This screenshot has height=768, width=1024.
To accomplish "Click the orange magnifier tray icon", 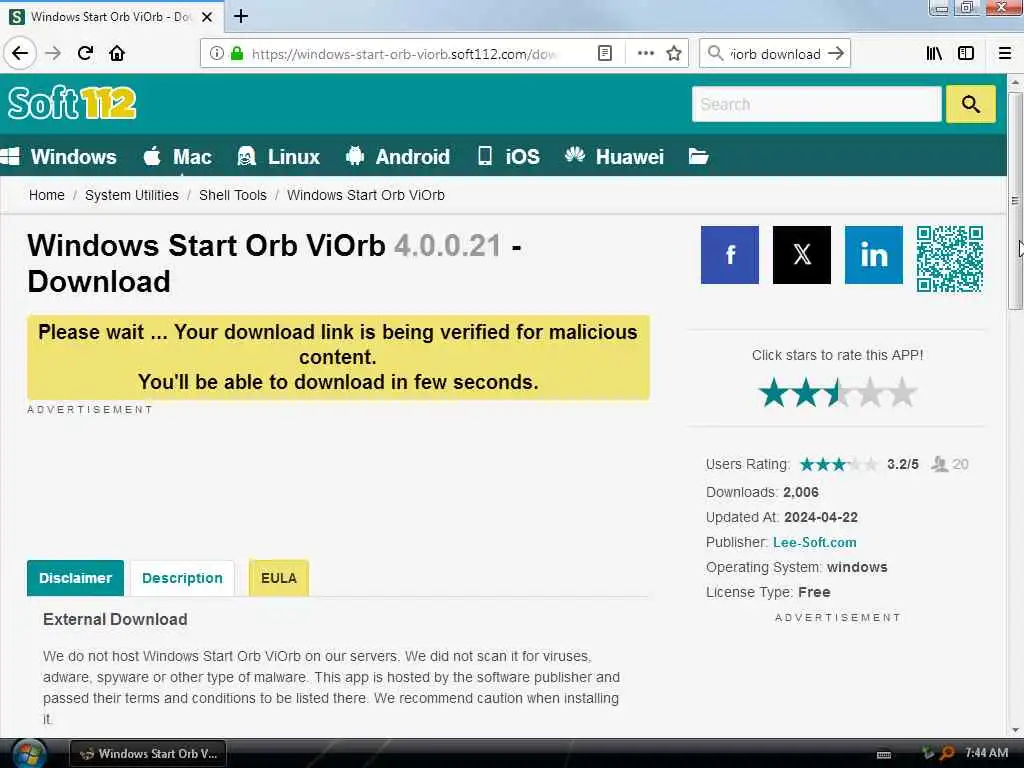I will 946,754.
